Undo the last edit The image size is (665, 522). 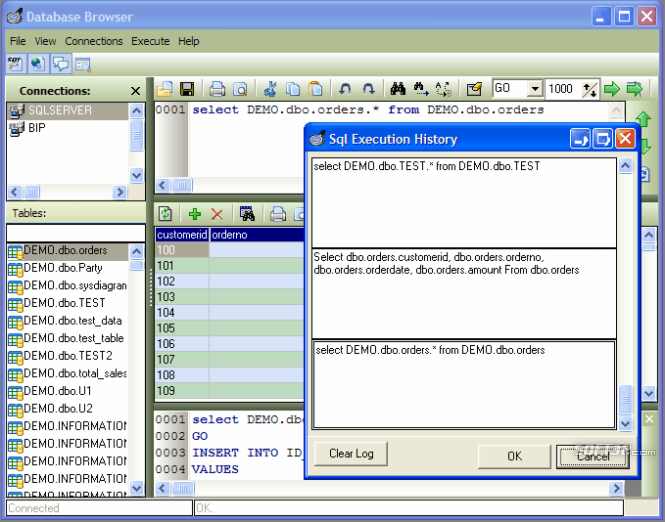point(345,89)
